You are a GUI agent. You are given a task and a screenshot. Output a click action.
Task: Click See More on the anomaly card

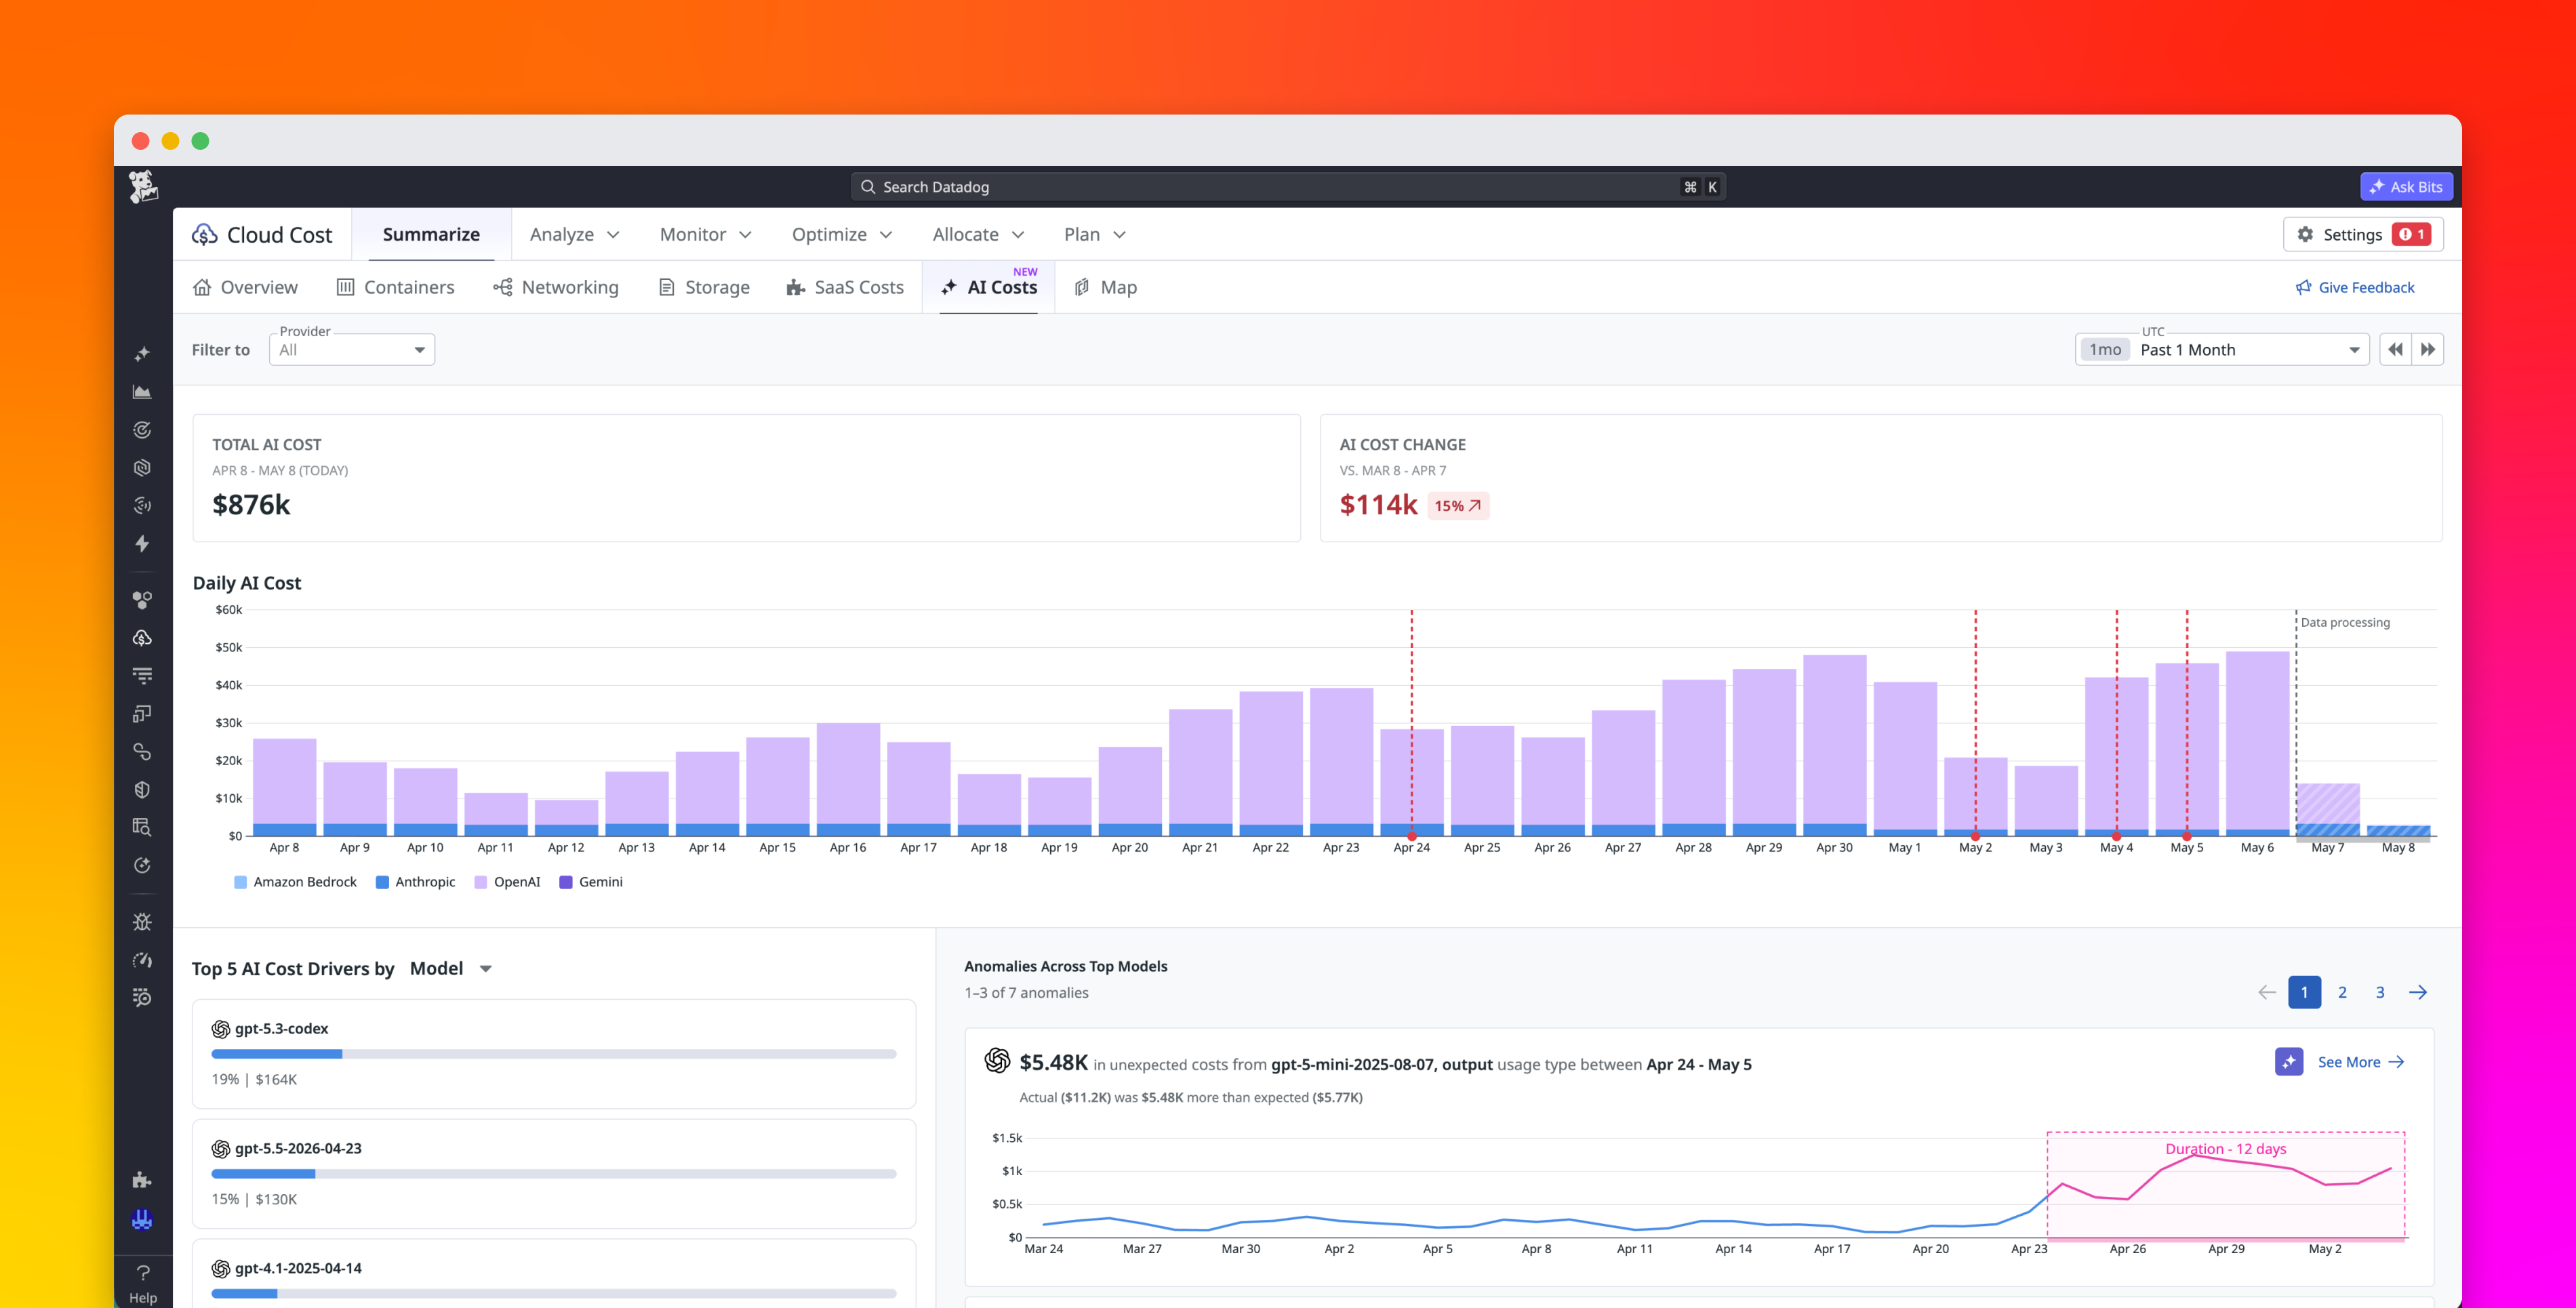coord(2361,1062)
